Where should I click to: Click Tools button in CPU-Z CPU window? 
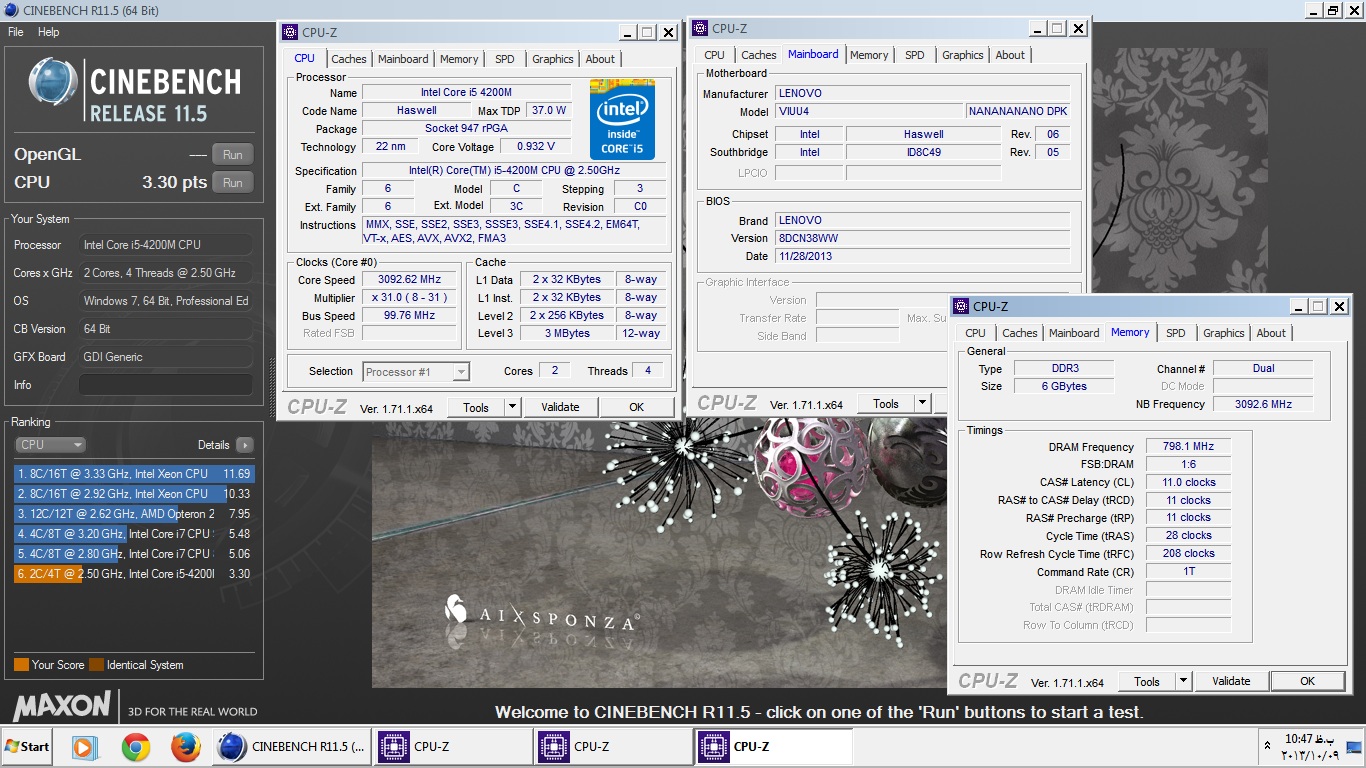click(x=476, y=407)
